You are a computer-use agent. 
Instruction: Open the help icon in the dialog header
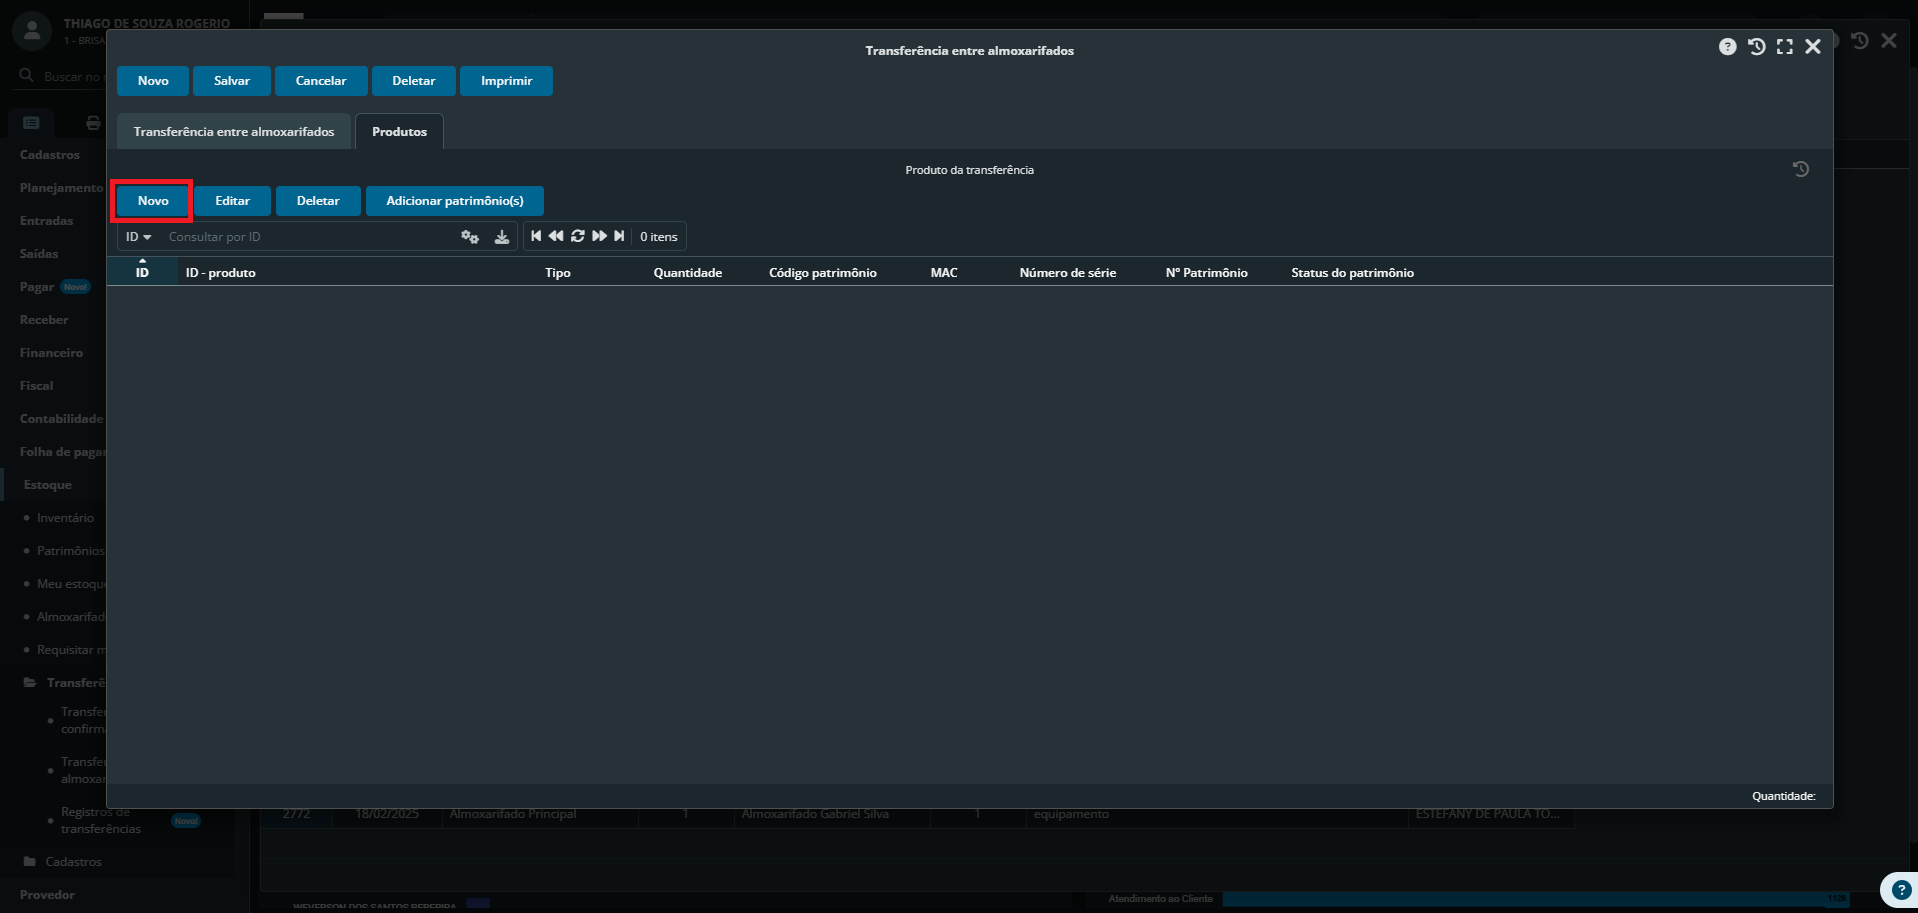(1727, 47)
